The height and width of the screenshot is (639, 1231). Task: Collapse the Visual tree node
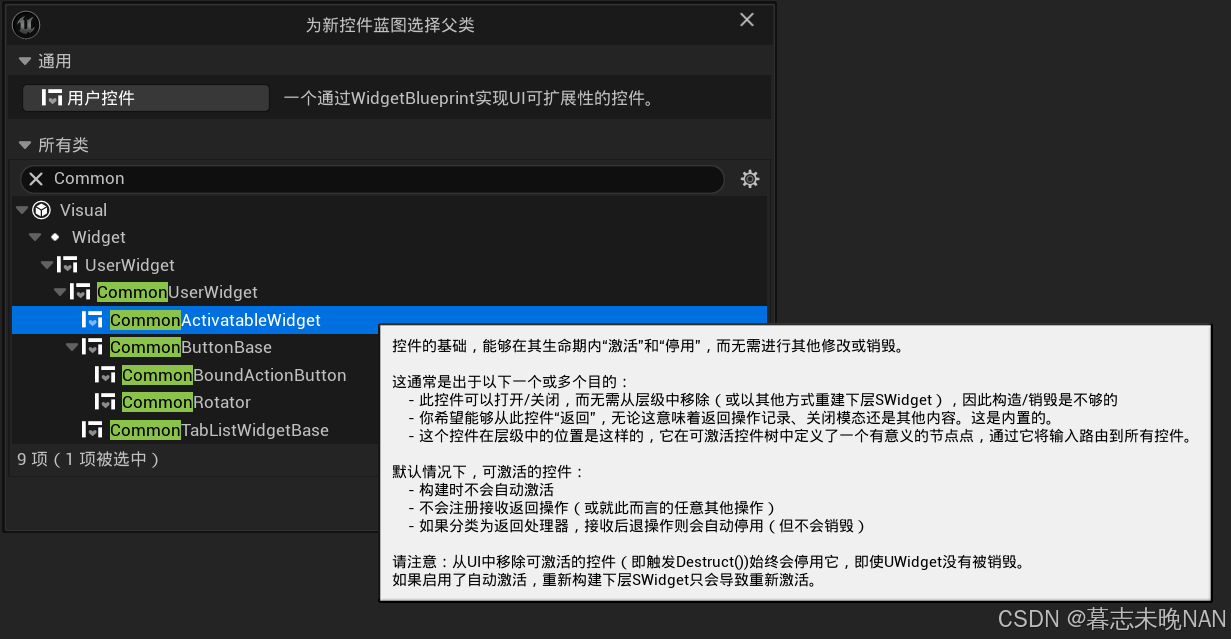22,210
